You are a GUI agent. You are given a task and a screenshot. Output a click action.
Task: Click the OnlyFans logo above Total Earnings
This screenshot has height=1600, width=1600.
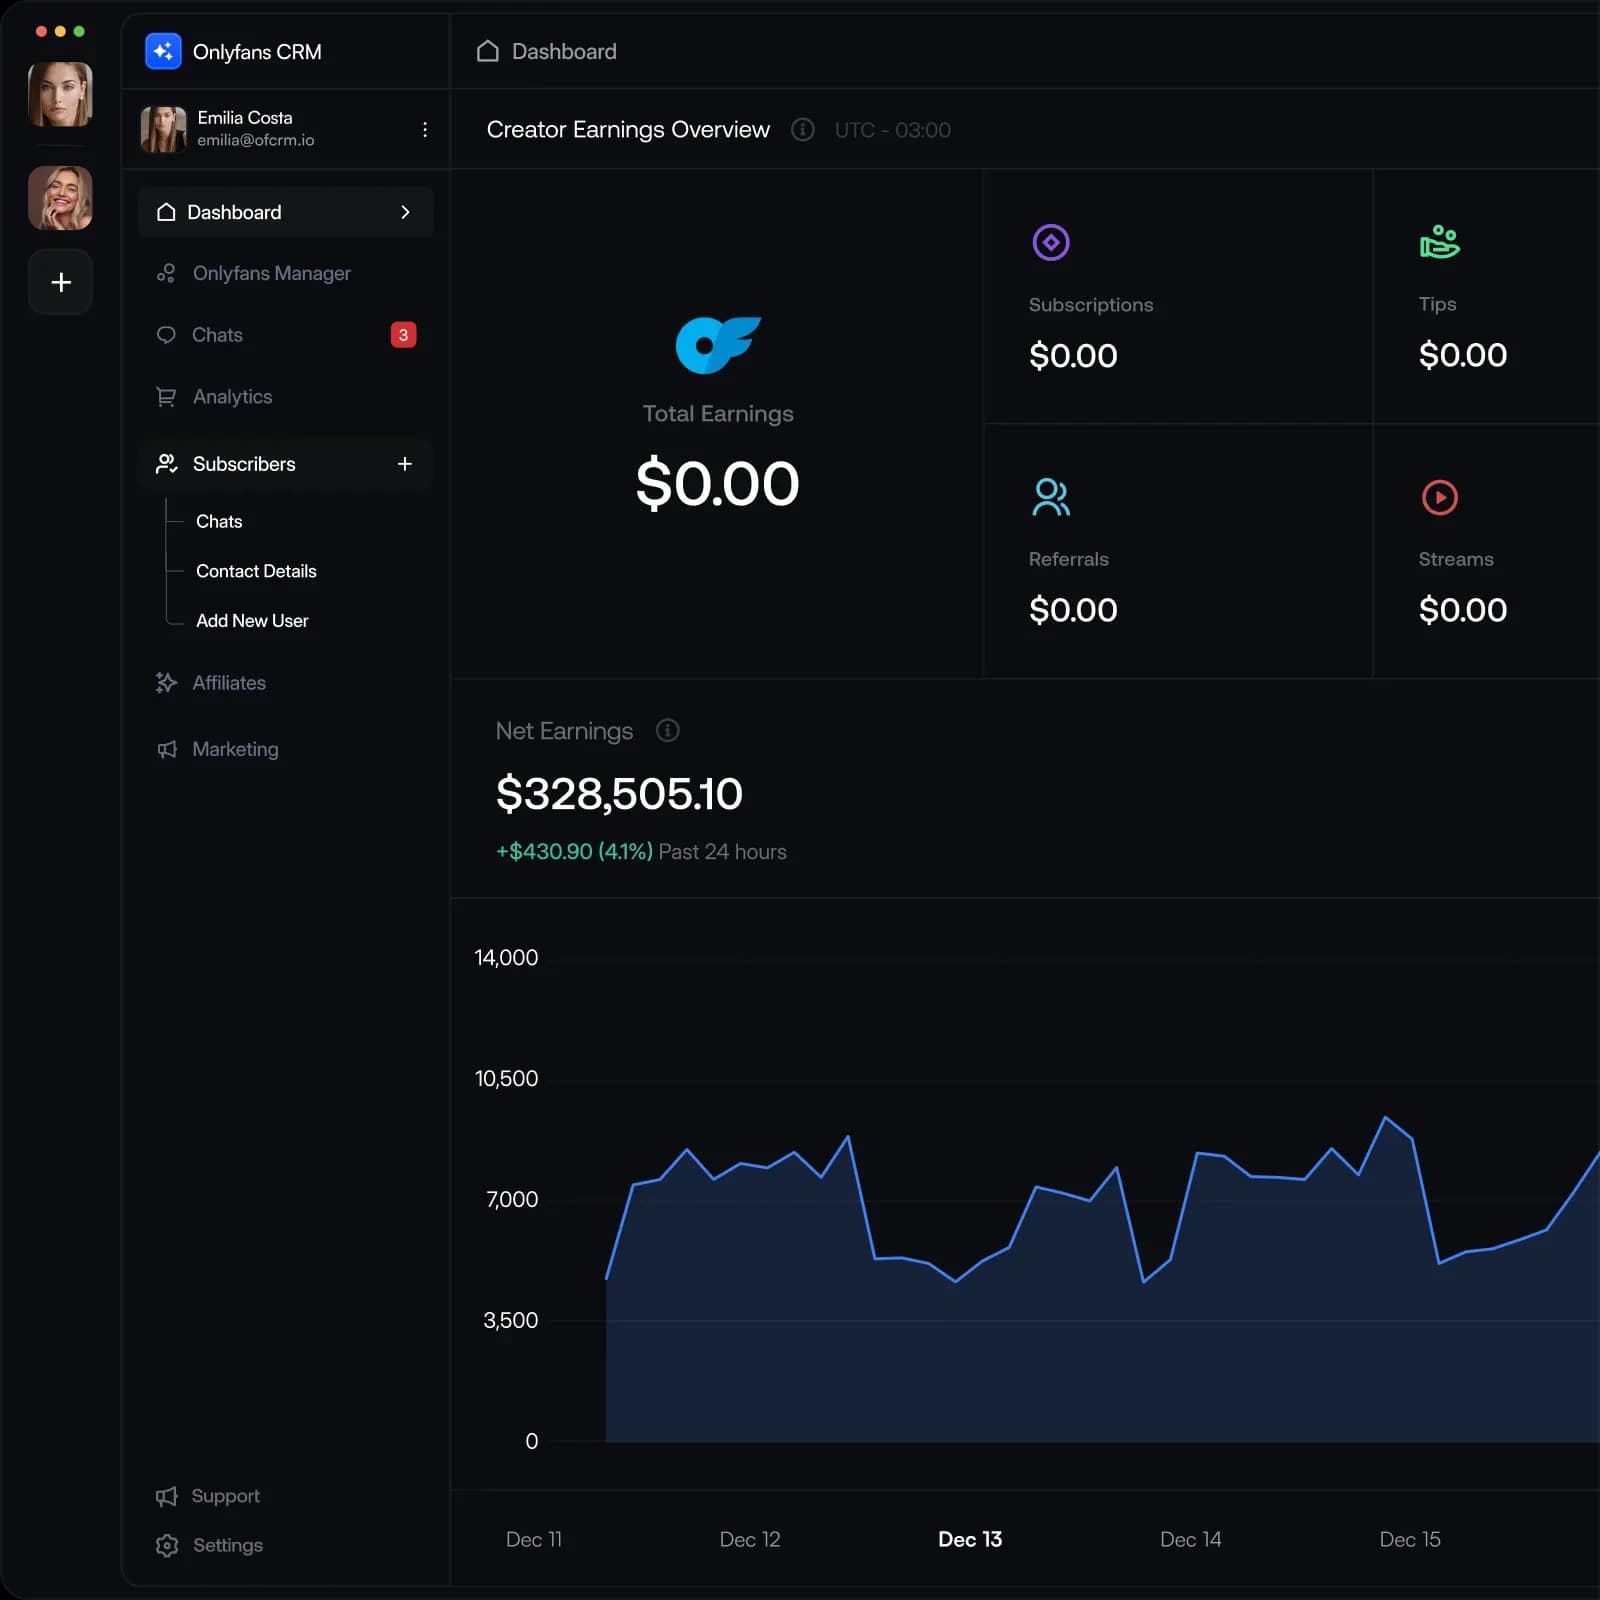(718, 345)
